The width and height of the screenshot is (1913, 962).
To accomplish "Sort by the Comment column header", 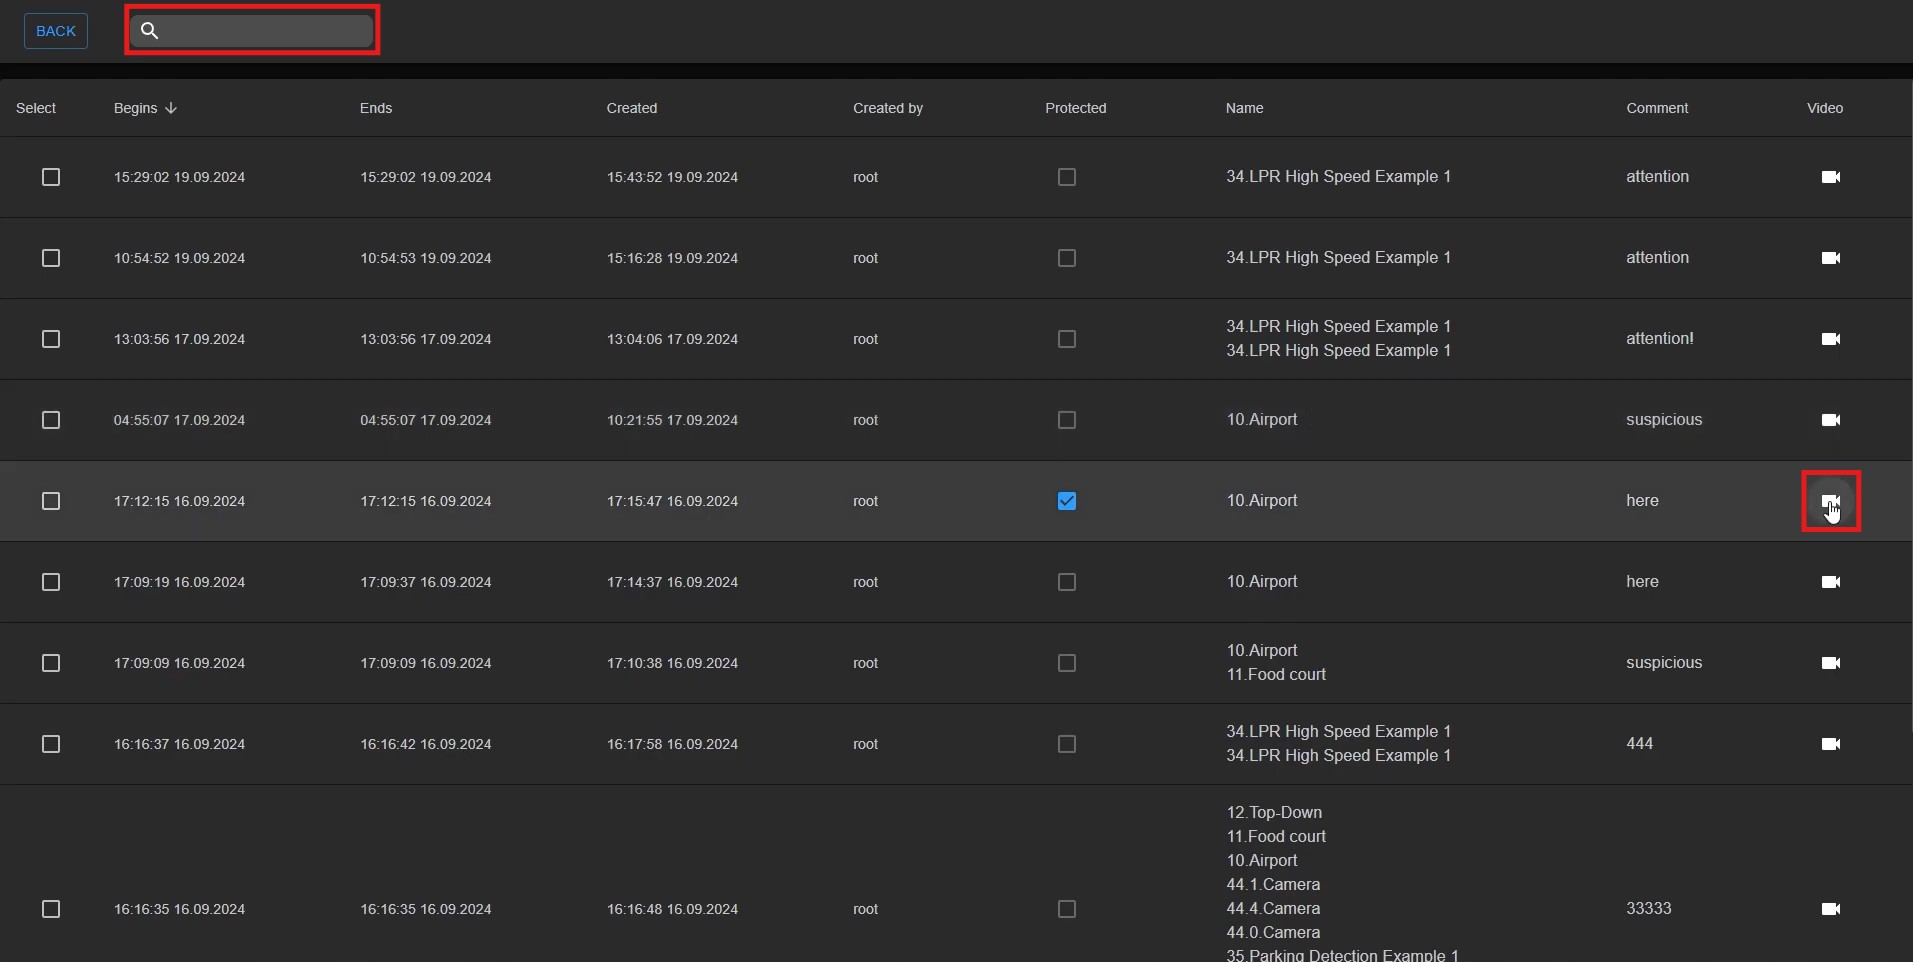I will tap(1656, 108).
